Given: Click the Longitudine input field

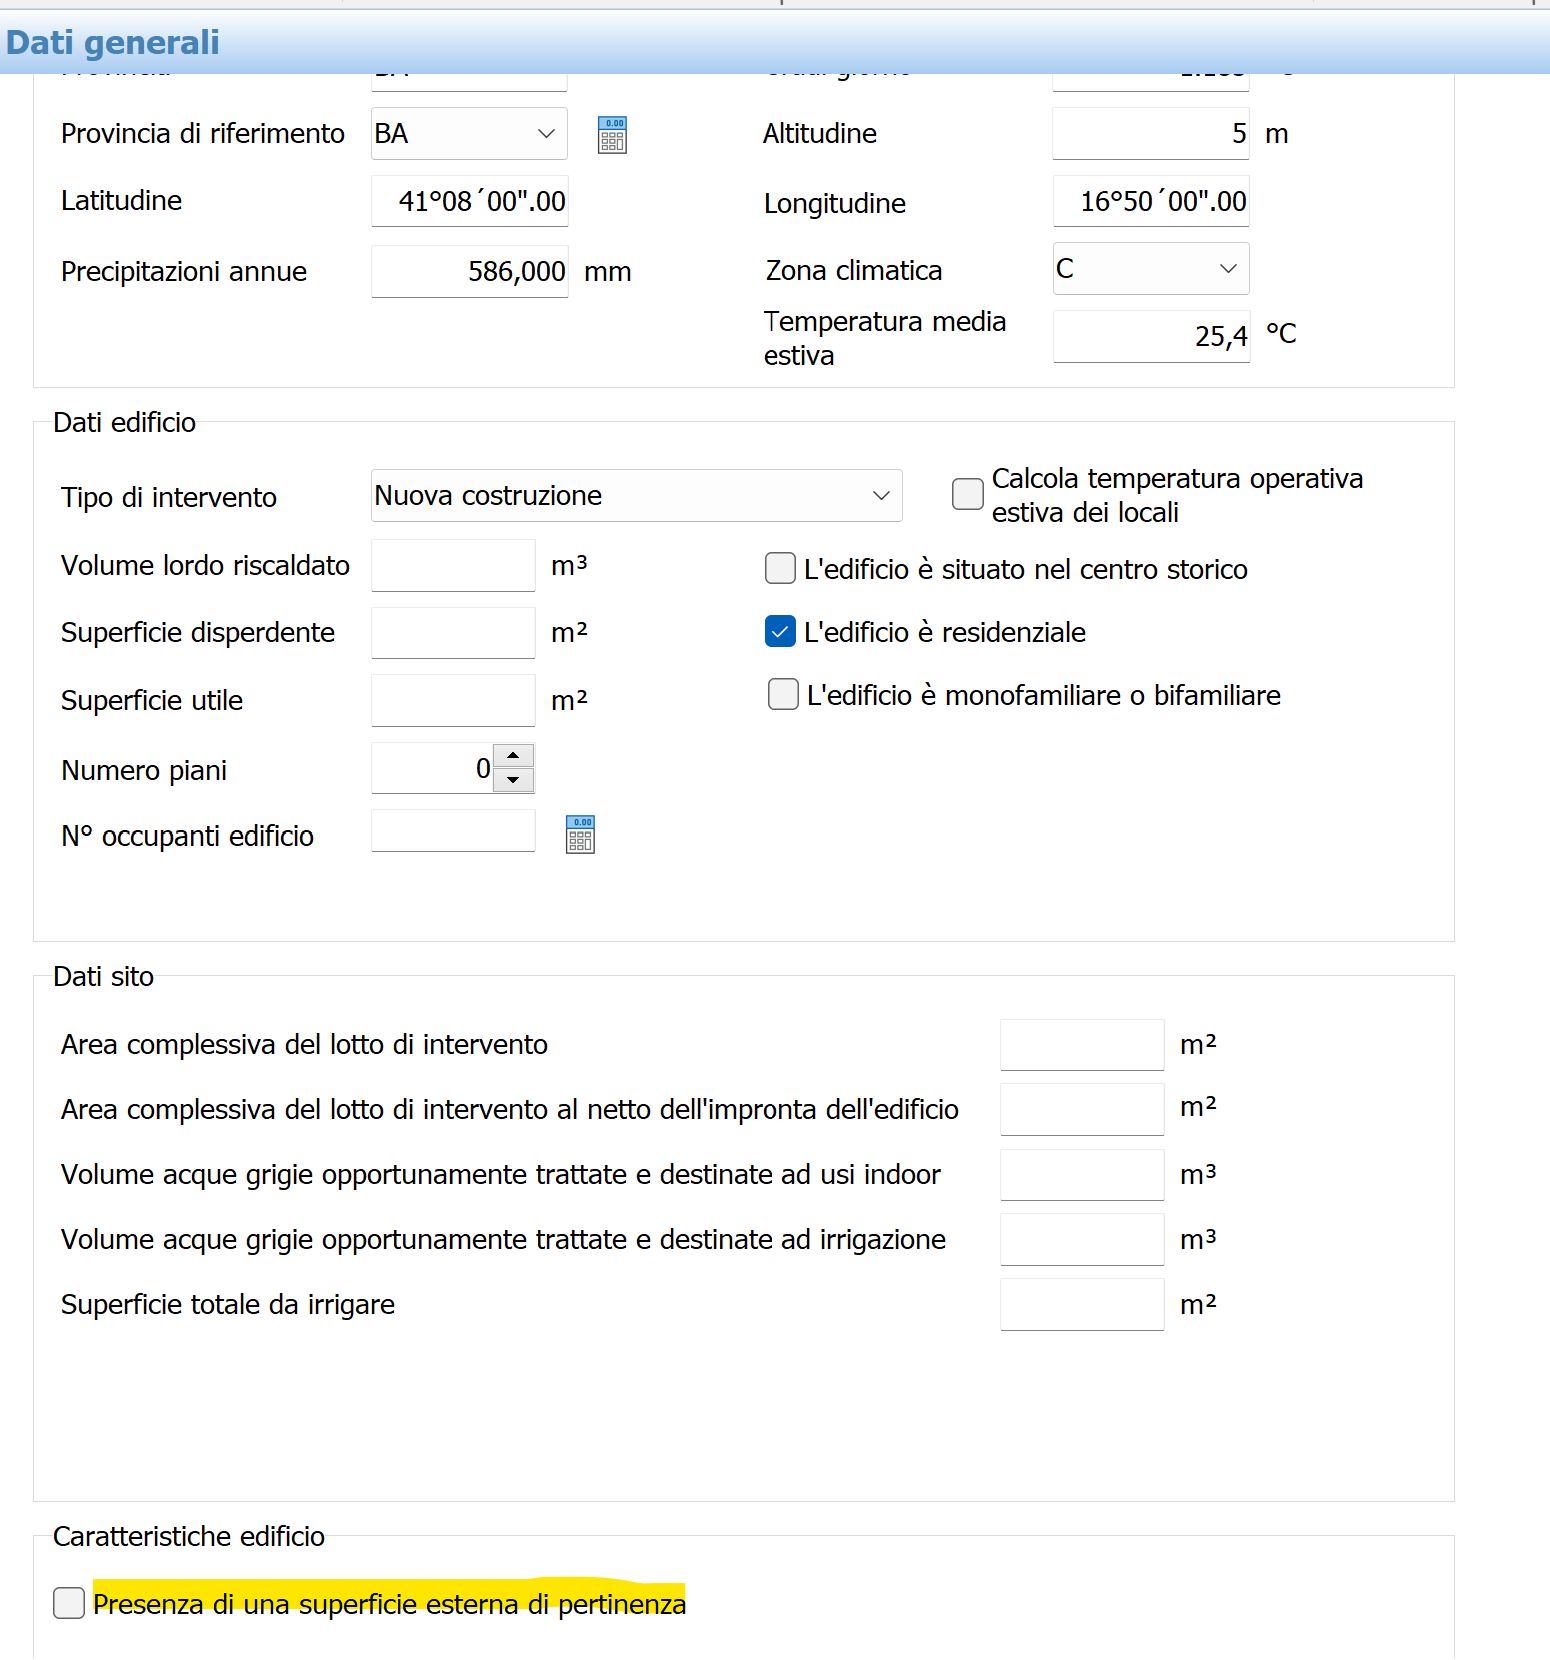Looking at the screenshot, I should coord(1151,201).
